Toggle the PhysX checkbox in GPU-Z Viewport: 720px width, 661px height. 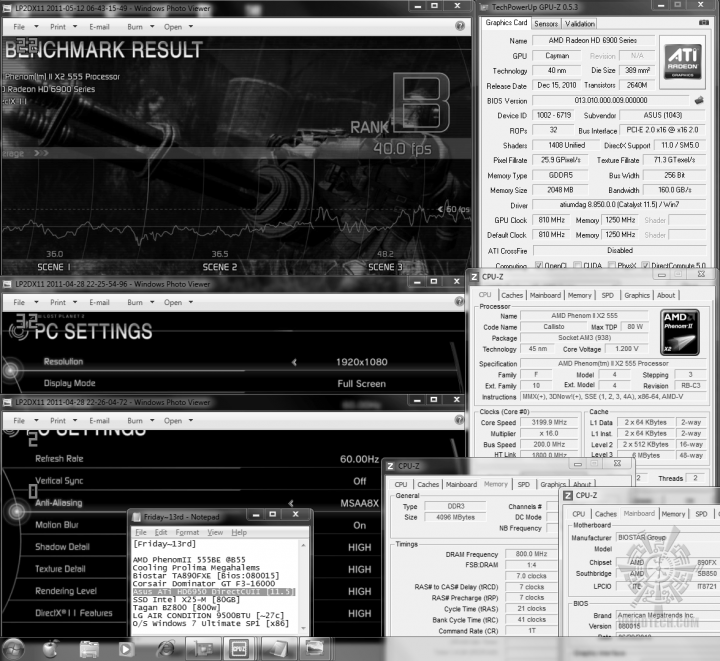tap(612, 265)
